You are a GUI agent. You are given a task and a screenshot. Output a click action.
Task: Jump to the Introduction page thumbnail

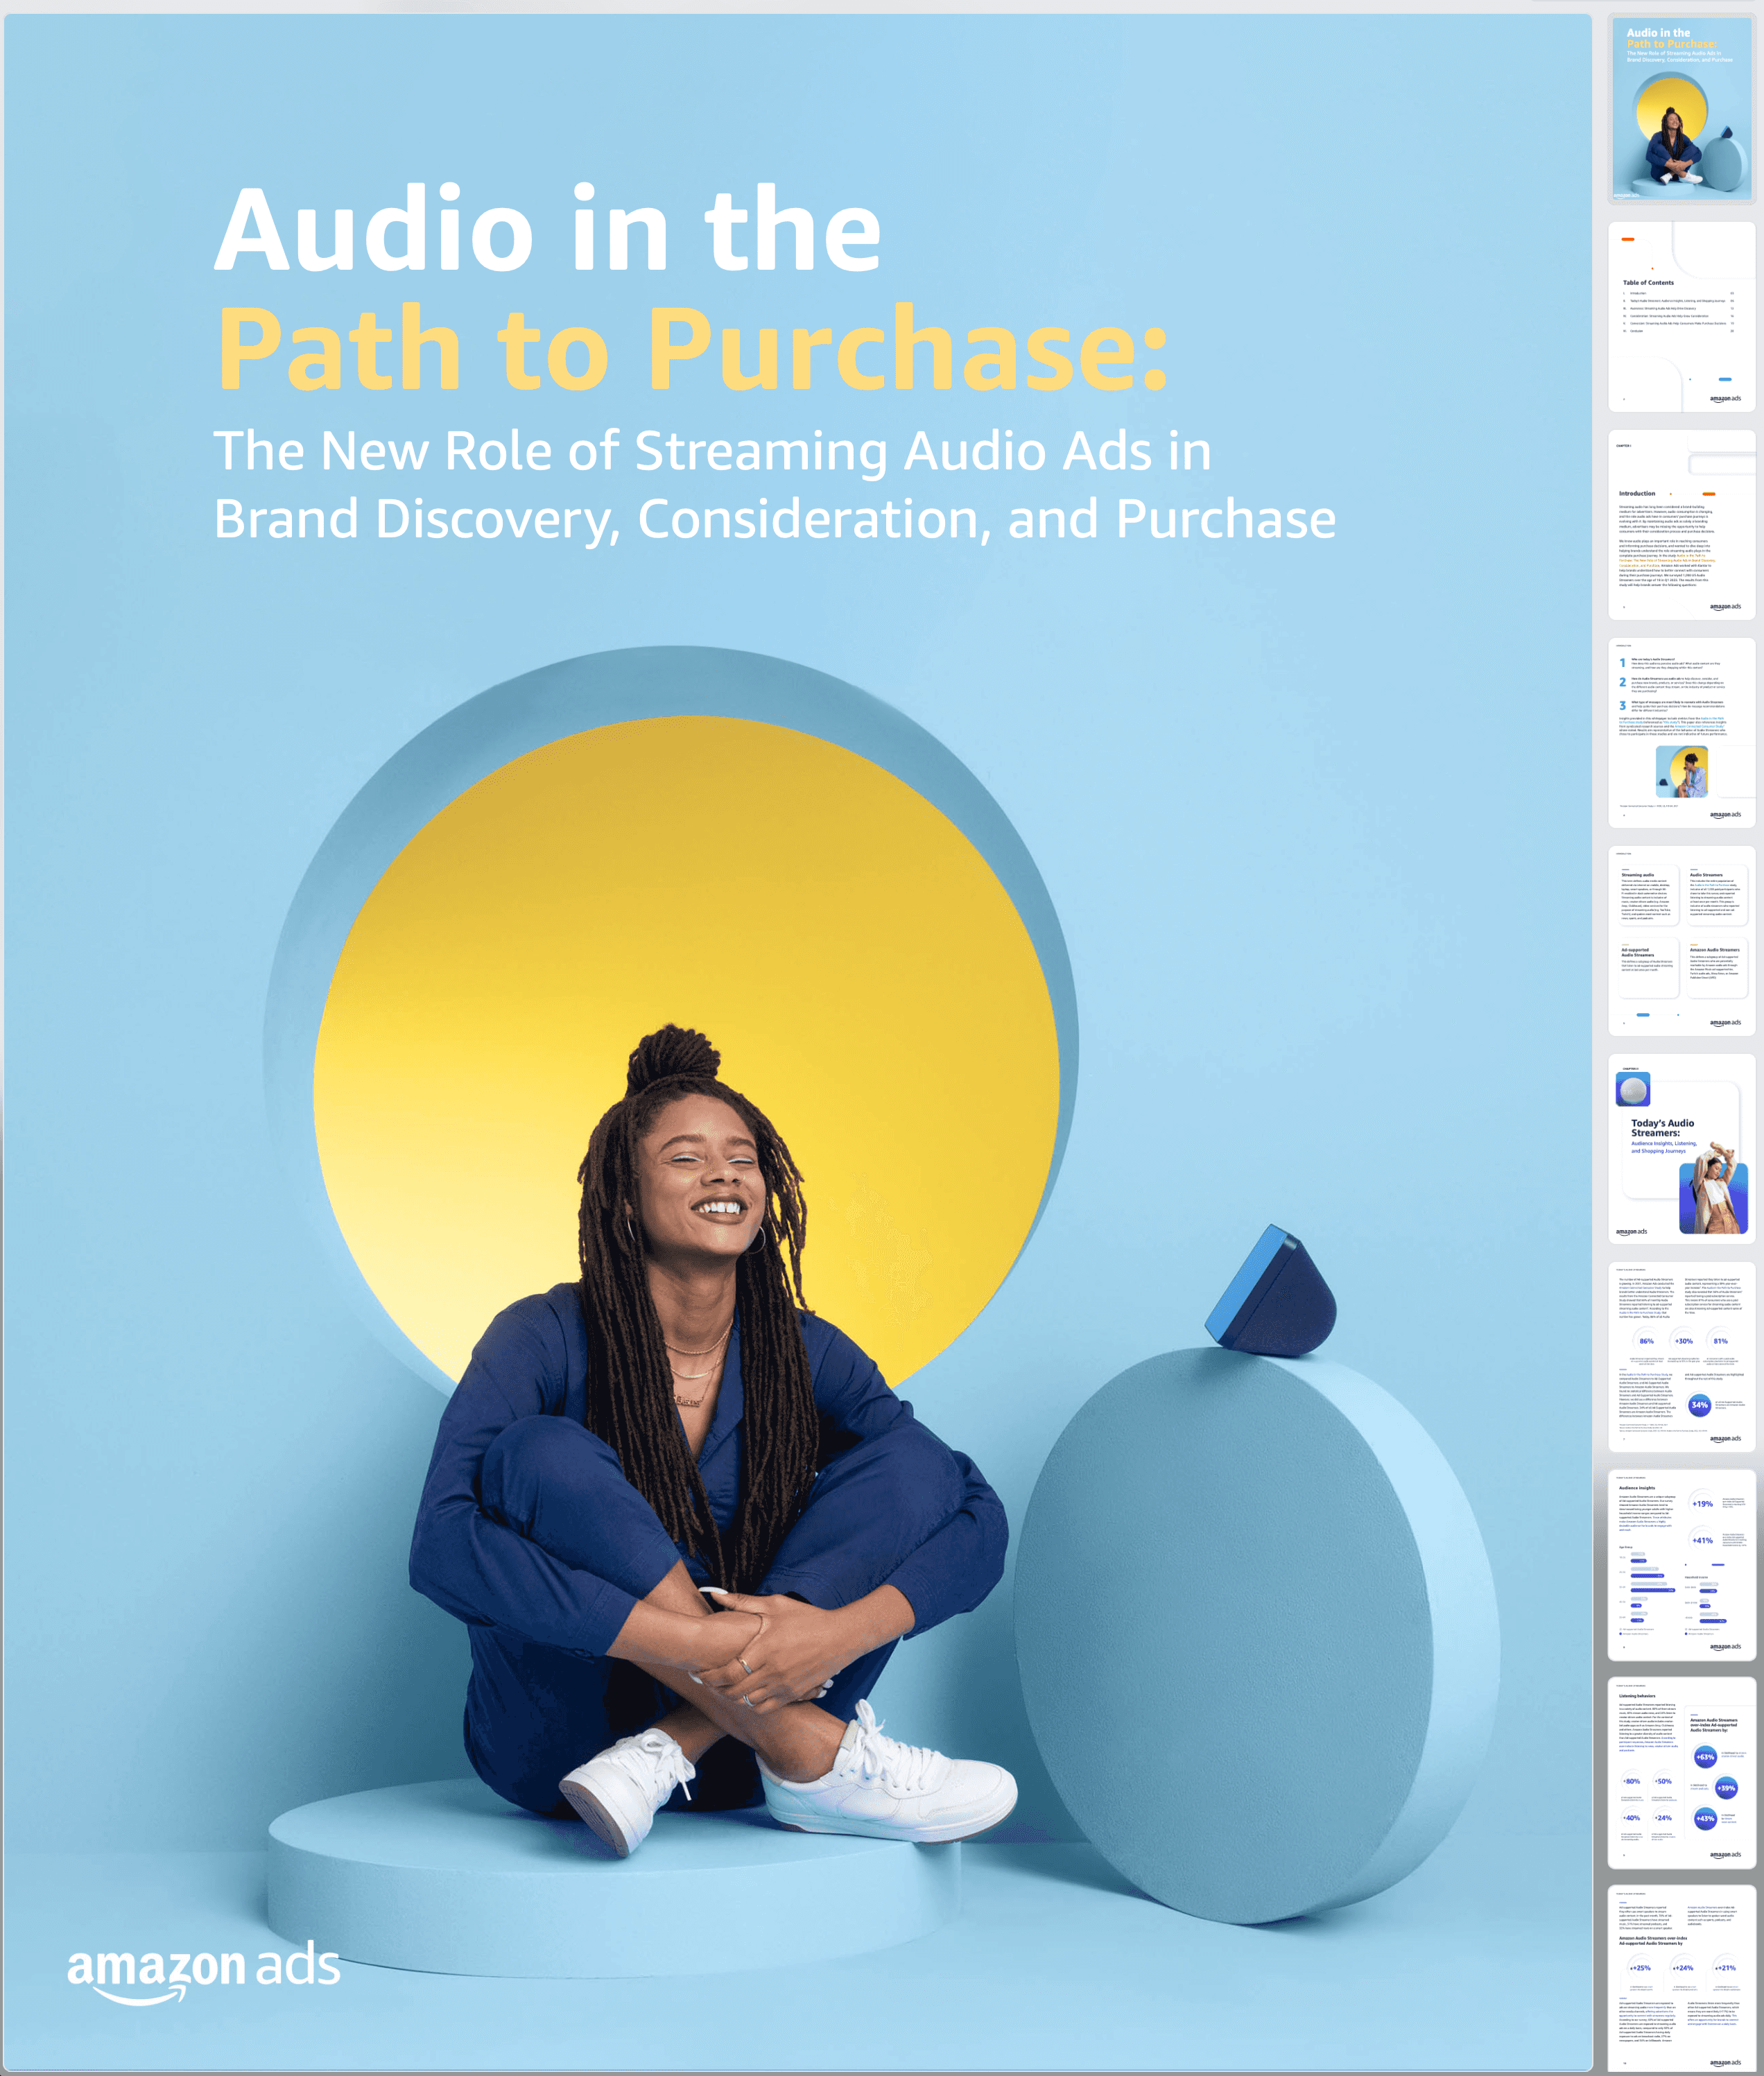click(1681, 525)
